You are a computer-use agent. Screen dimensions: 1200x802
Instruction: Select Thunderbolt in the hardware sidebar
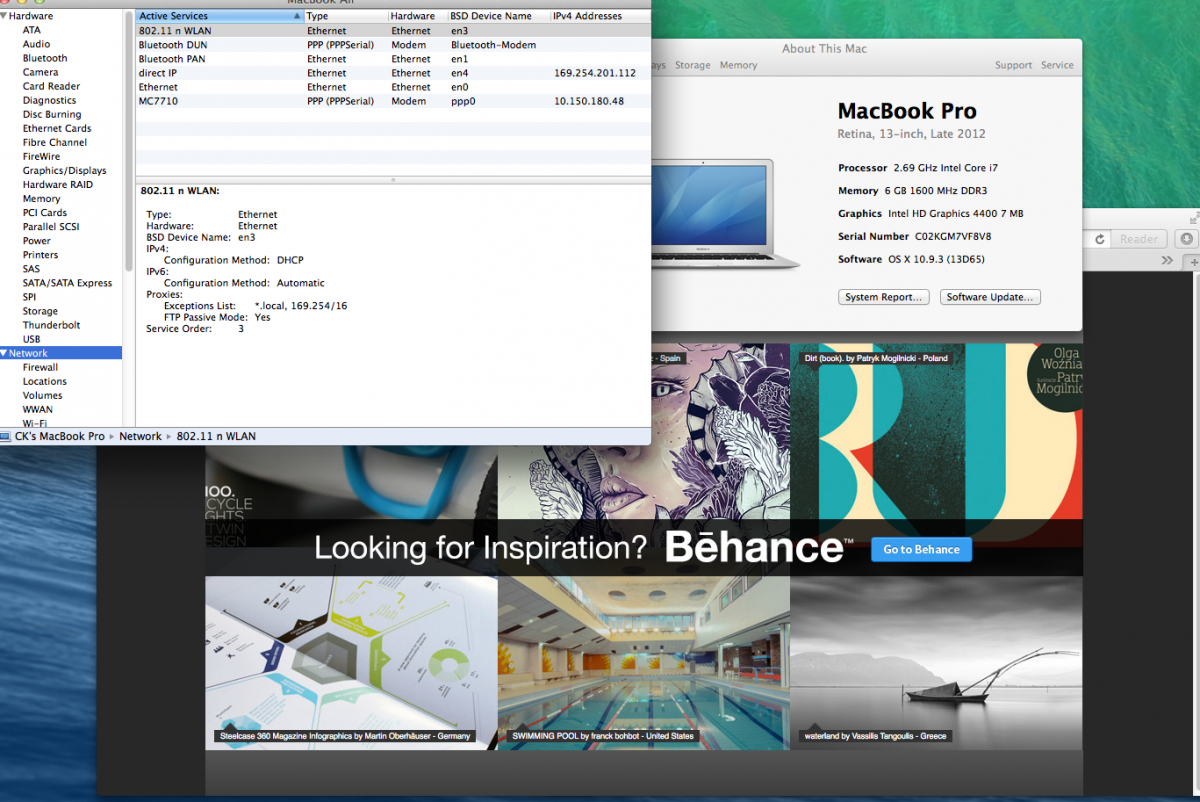point(51,325)
